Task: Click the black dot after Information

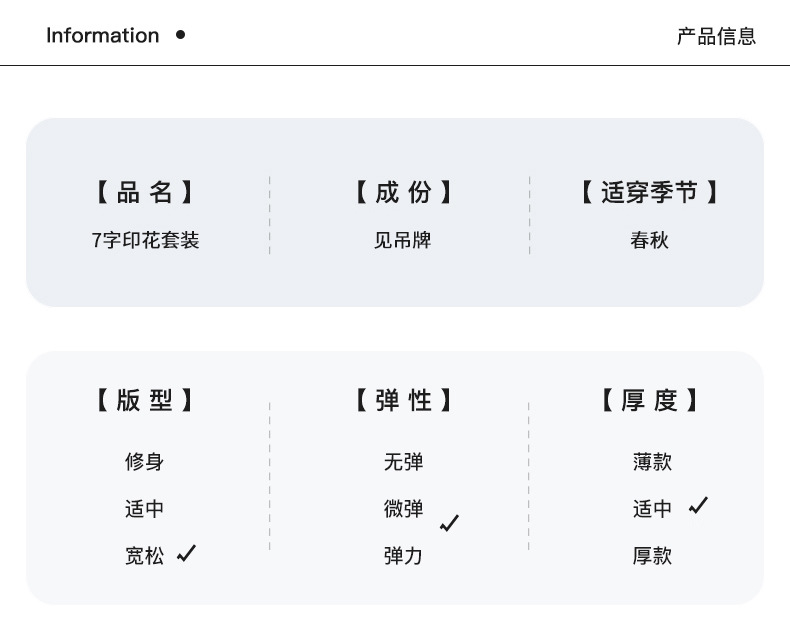Action: (x=180, y=35)
